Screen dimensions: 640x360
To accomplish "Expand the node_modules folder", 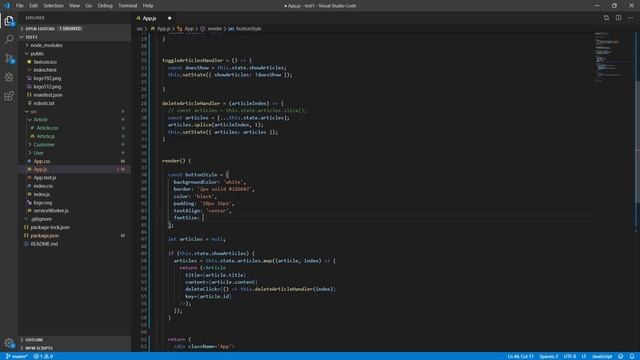I will click(74, 45).
